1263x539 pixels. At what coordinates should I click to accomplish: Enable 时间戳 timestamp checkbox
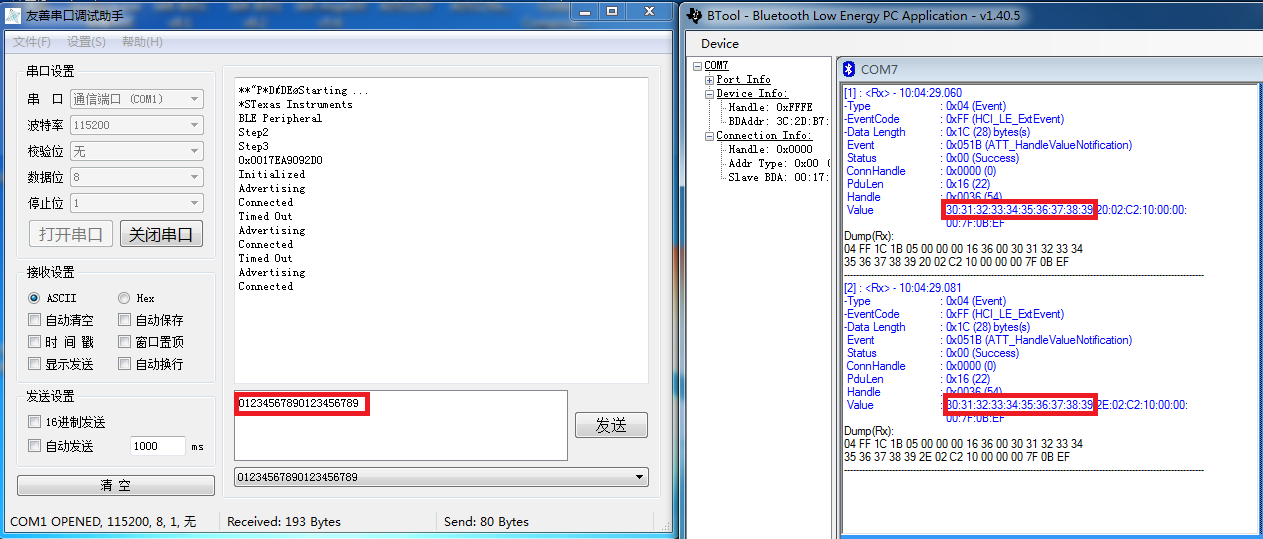35,342
